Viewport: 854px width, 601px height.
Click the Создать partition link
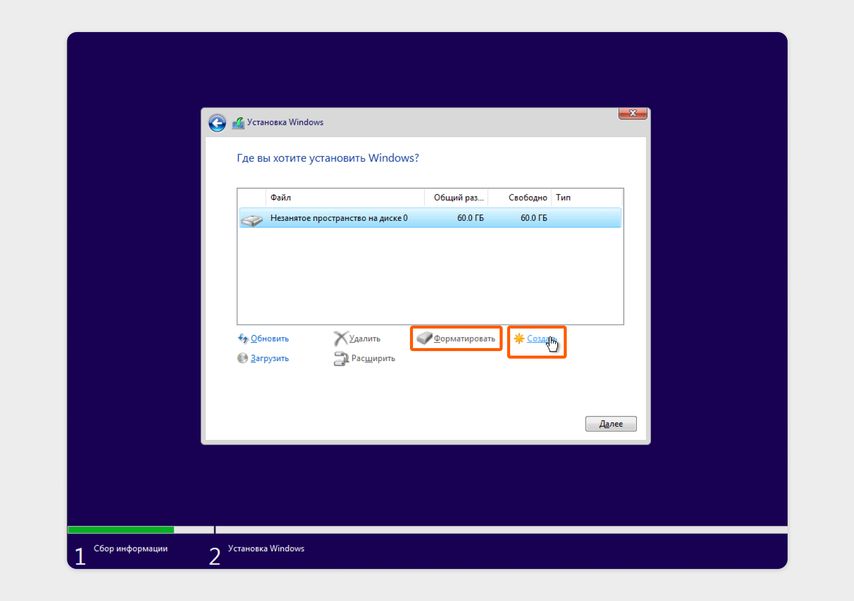541,338
